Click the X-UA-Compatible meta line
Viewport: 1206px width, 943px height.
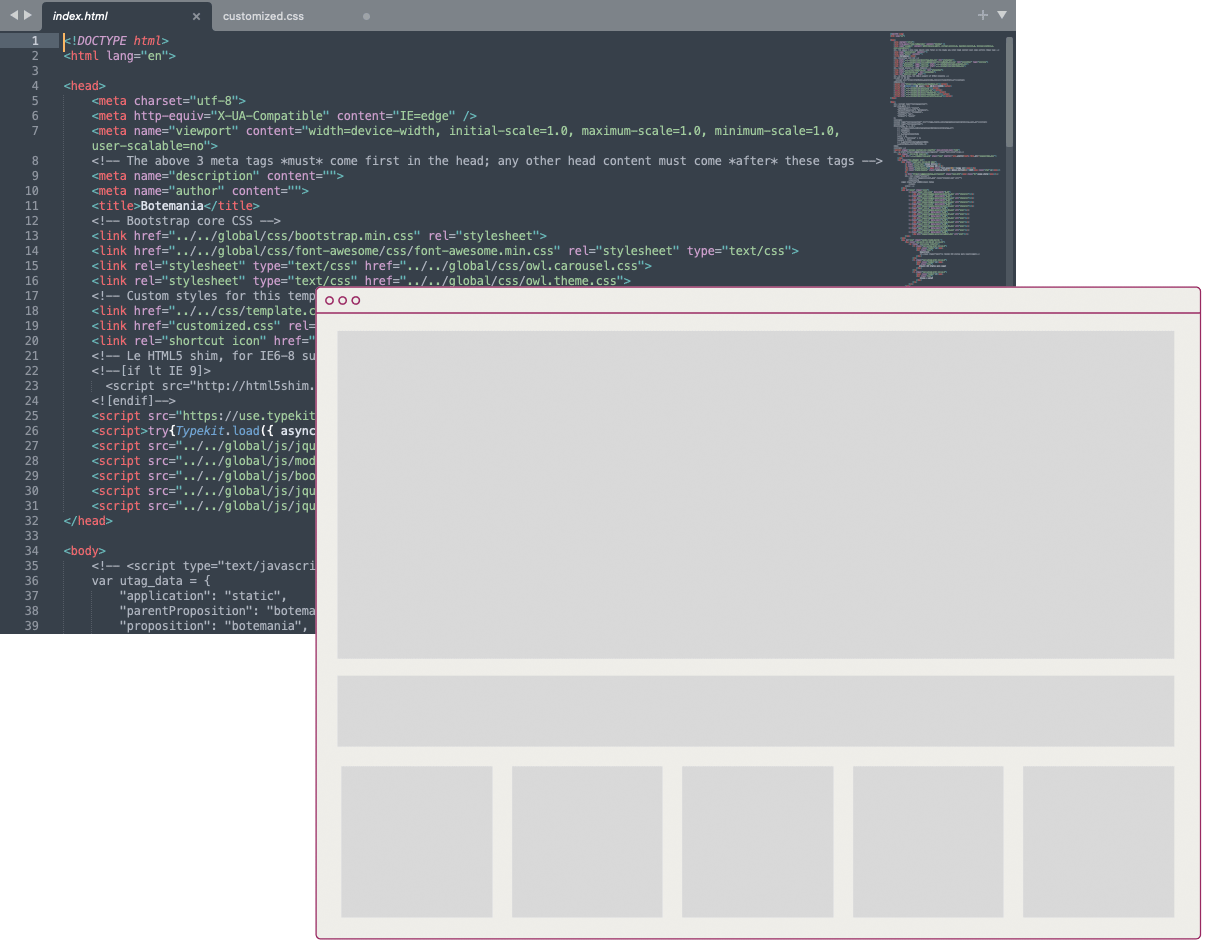(x=284, y=116)
